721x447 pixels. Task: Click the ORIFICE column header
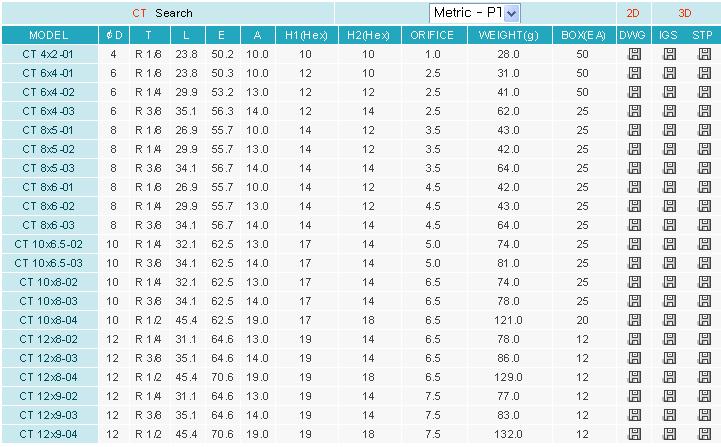coord(432,35)
